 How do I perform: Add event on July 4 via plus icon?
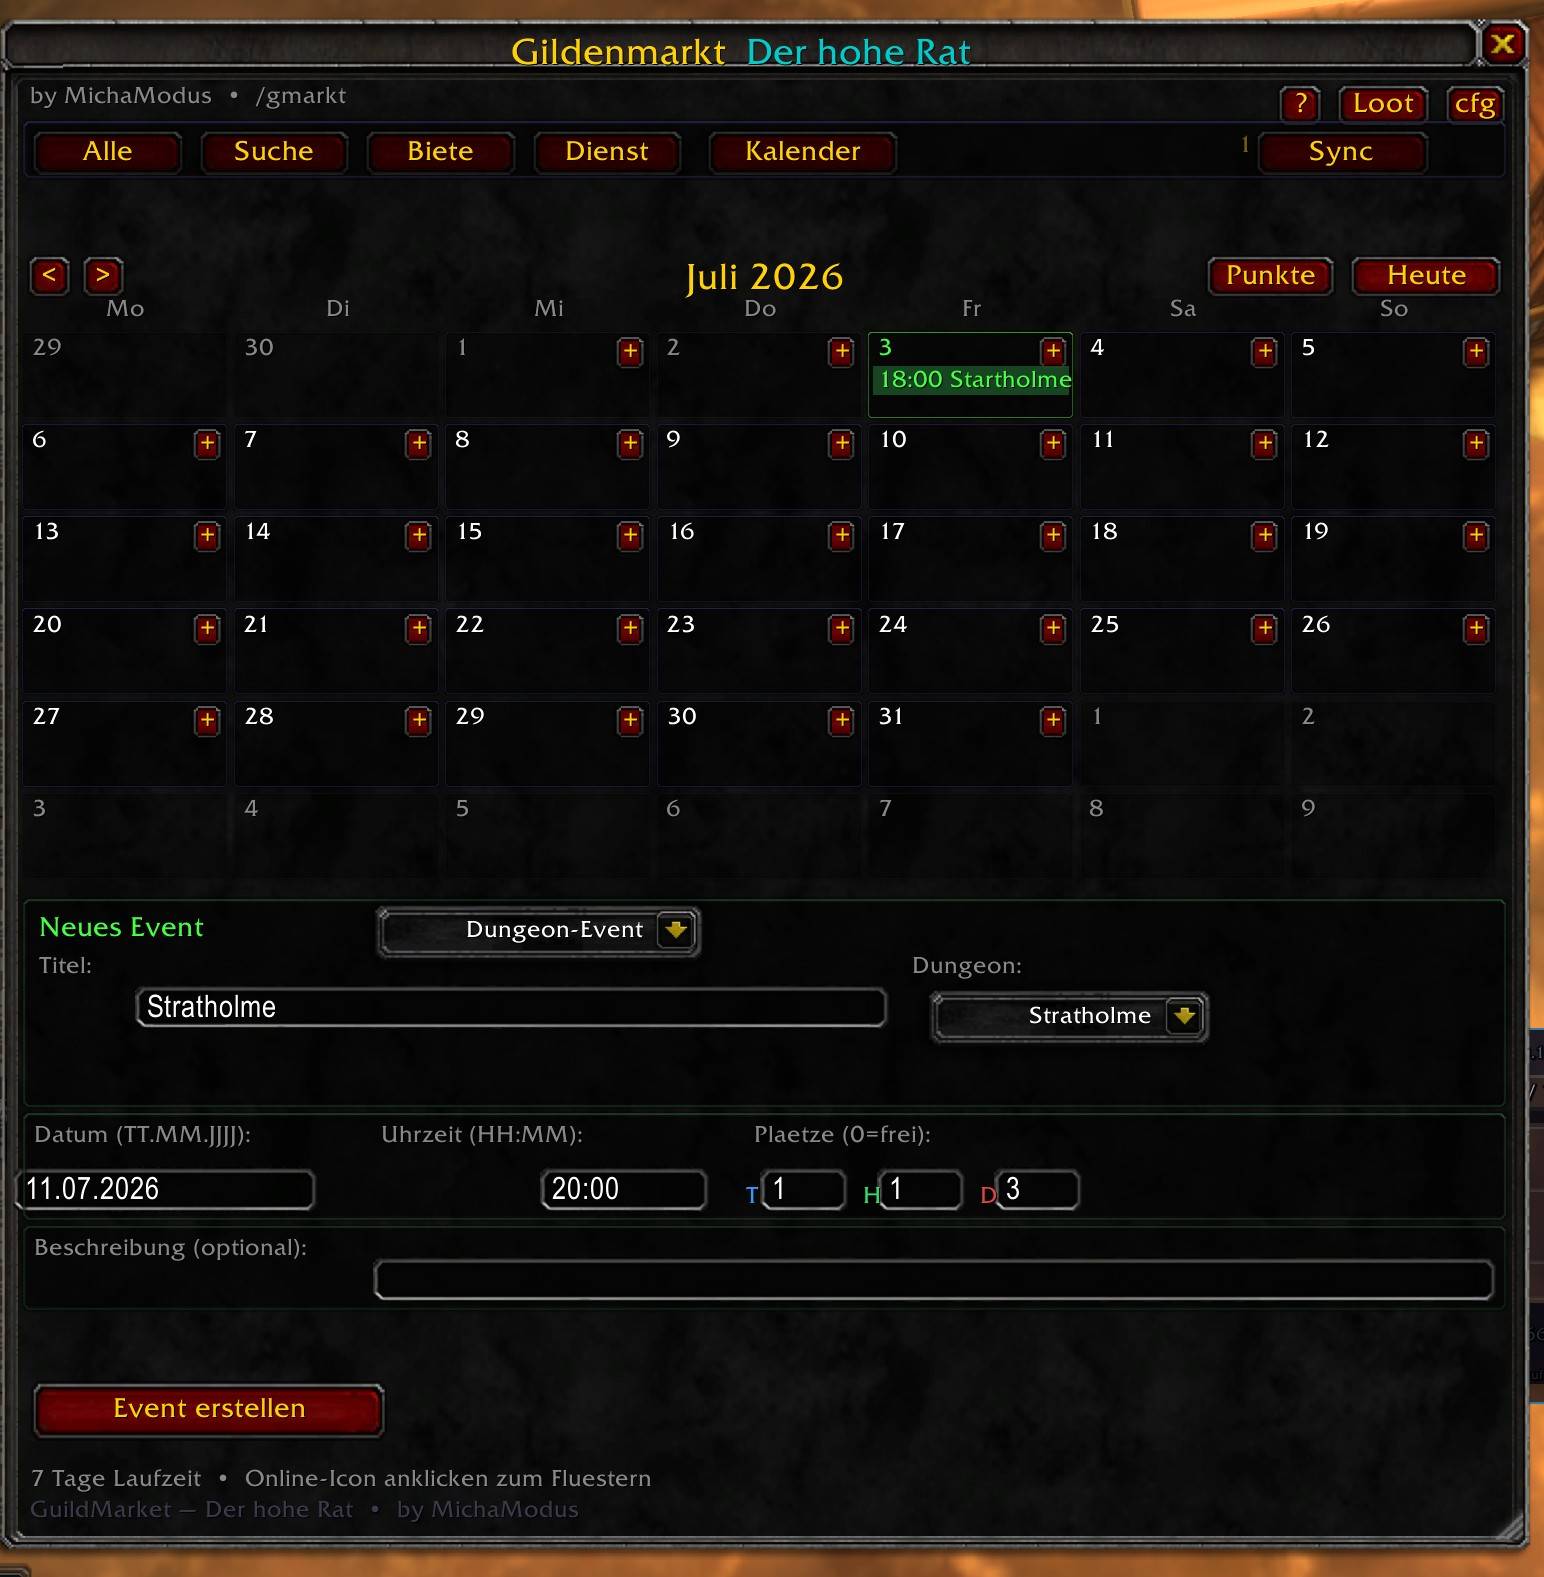[1265, 352]
